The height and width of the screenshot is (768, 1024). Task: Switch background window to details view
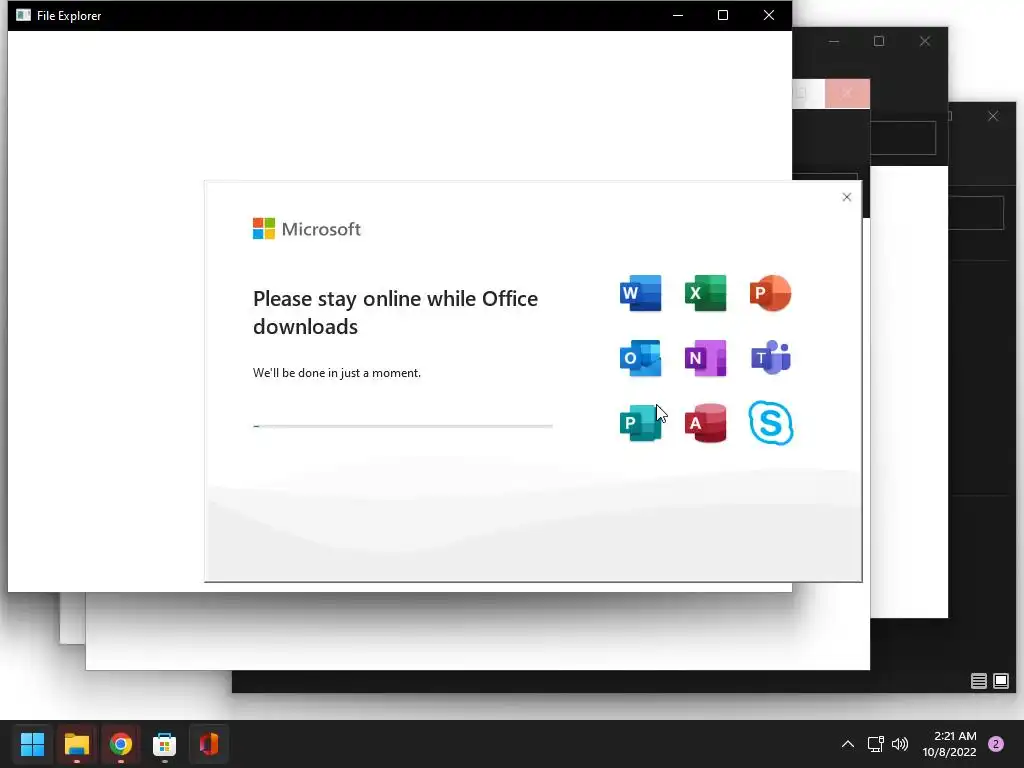point(978,681)
